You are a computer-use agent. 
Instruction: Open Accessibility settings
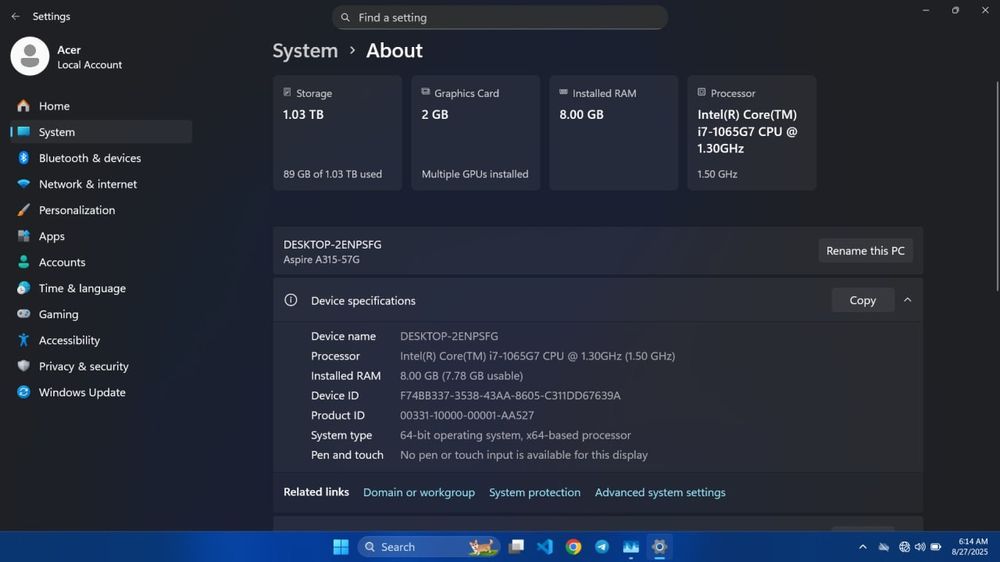pos(101,341)
